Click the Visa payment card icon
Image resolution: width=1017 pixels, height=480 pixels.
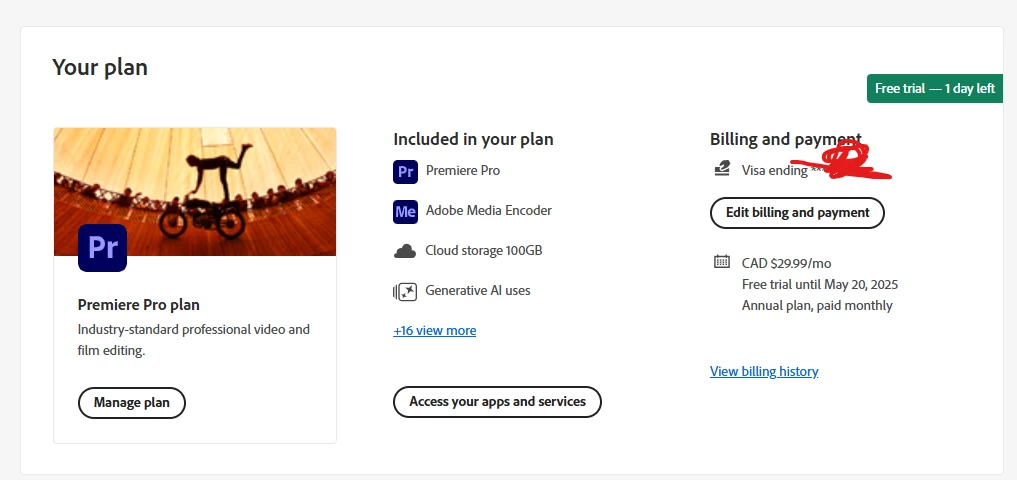(x=722, y=169)
